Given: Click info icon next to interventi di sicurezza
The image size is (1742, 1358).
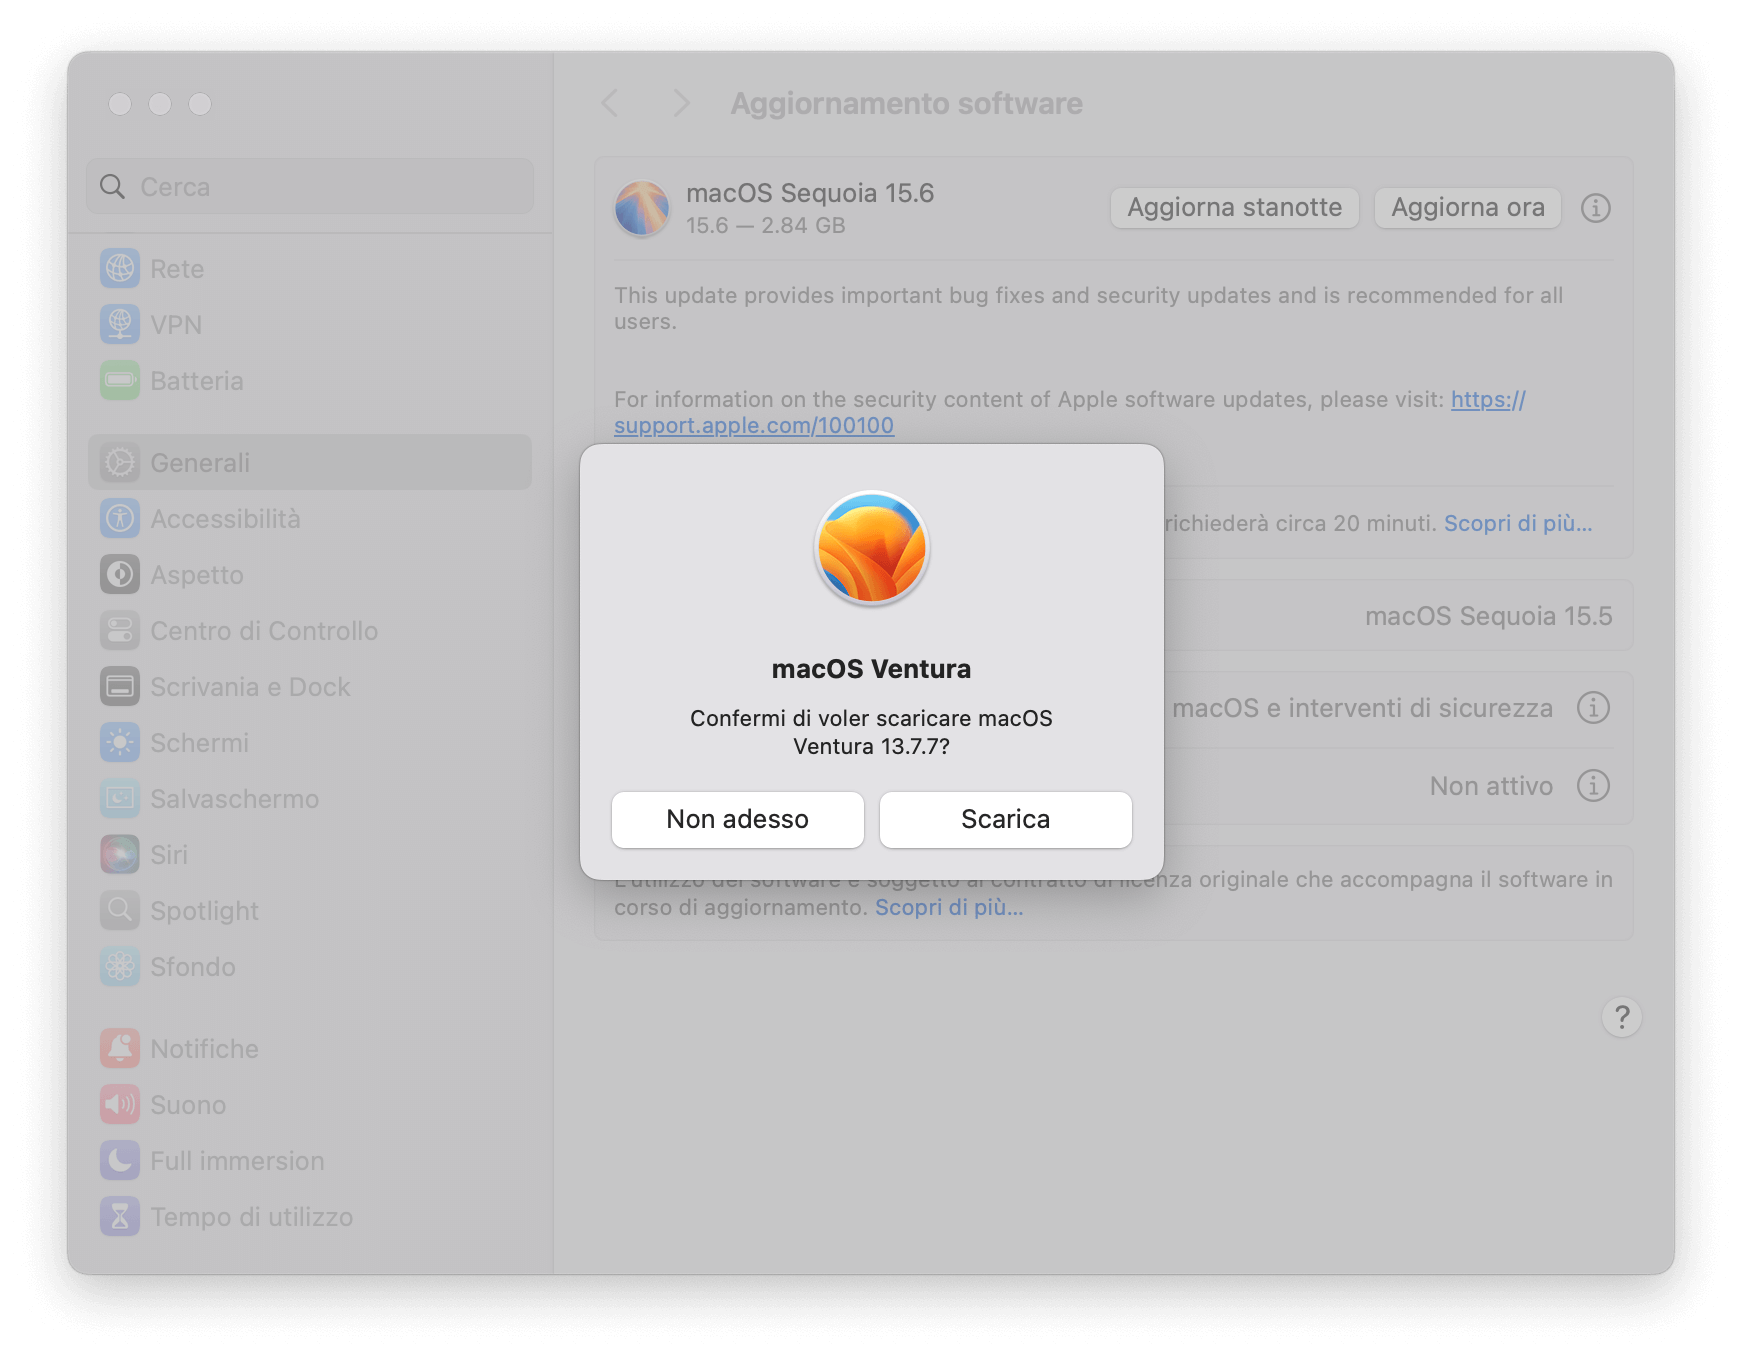Looking at the screenshot, I should tap(1593, 708).
